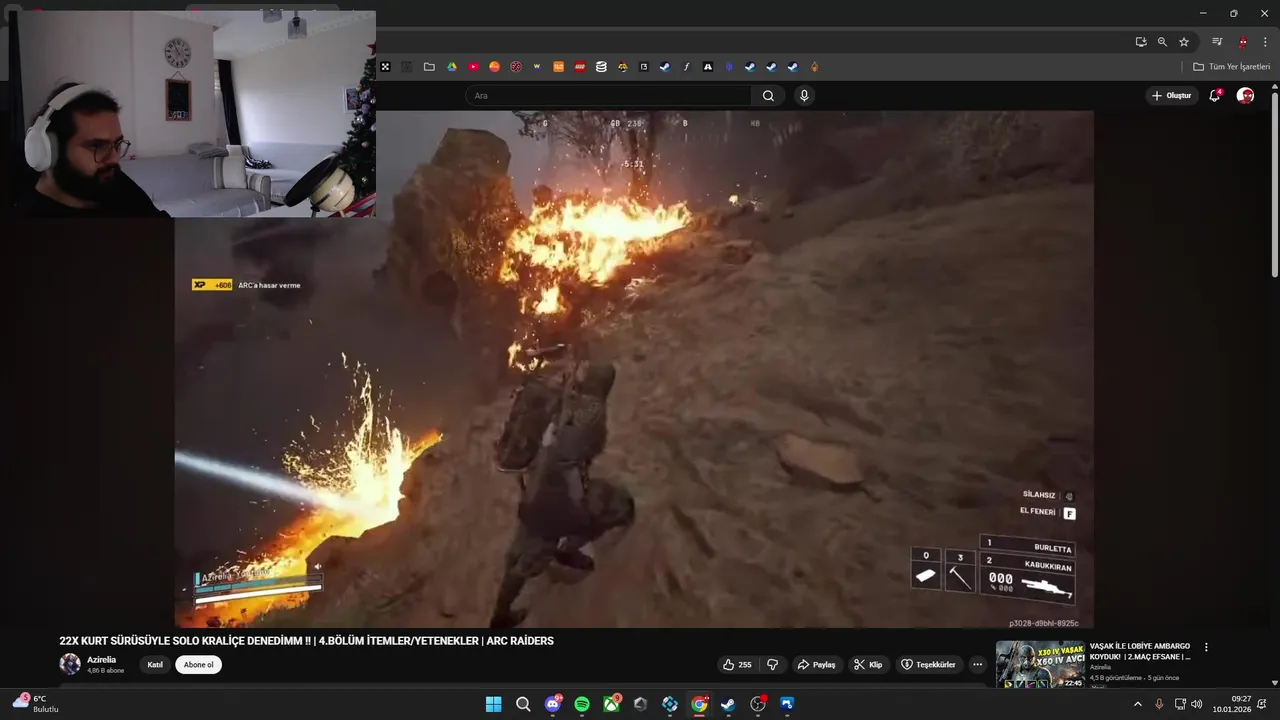Open Windows taskbar search
Screen dimensions: 1280x720
tap(523, 704)
